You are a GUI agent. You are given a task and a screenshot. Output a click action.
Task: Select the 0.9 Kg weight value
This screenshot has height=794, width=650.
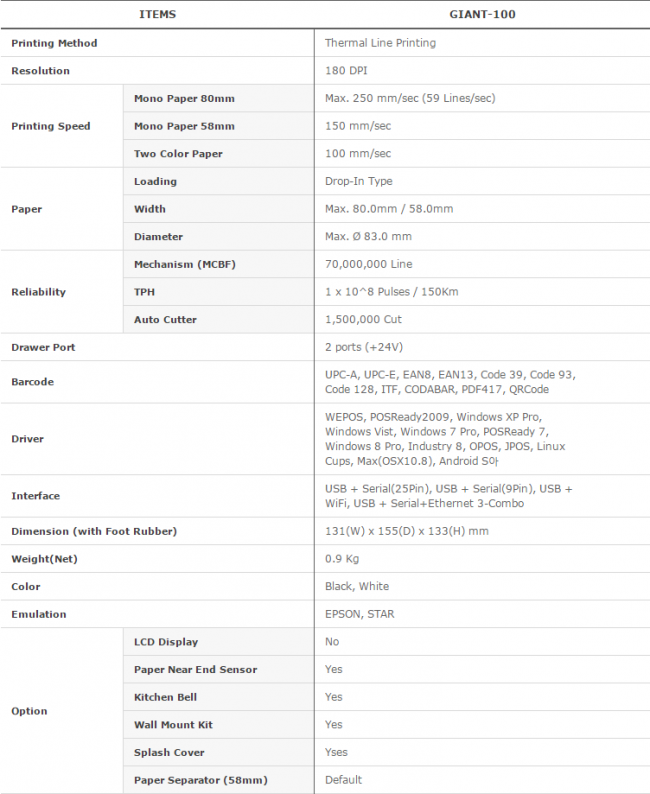point(341,558)
